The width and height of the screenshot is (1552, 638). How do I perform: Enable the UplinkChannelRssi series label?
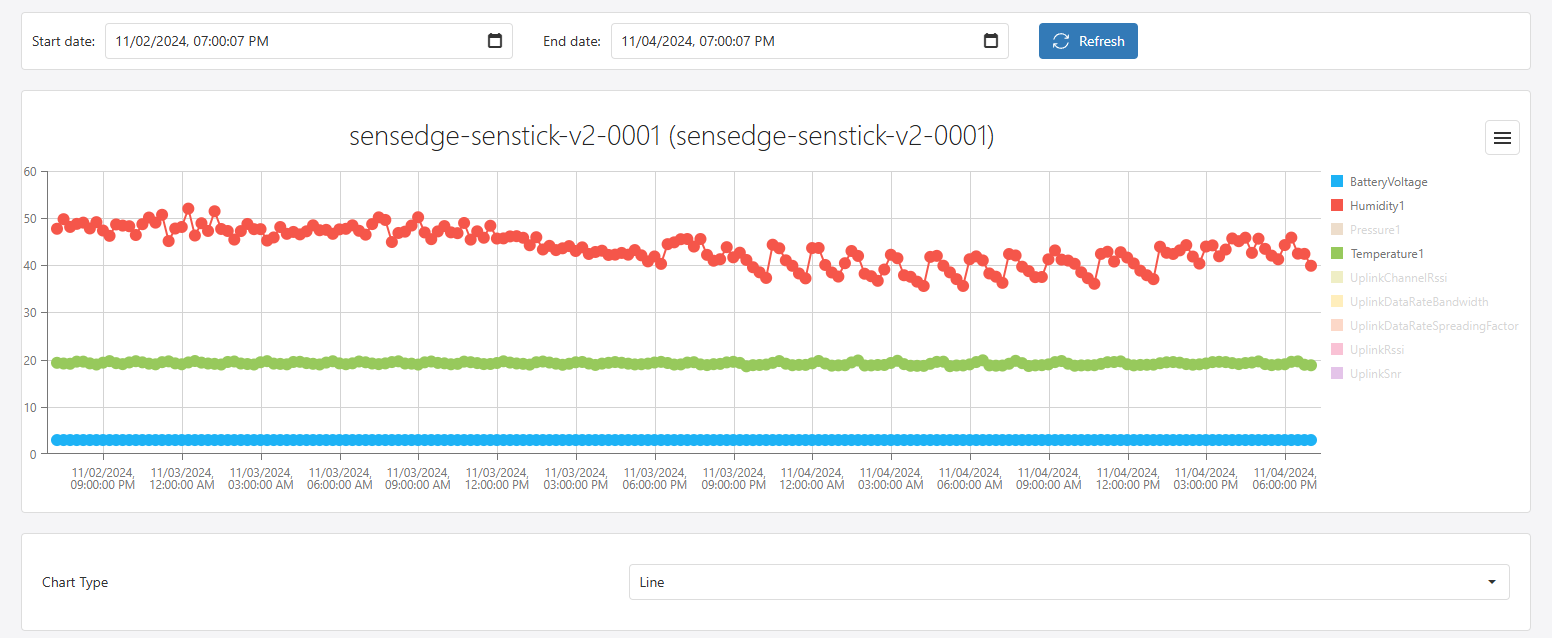click(1398, 278)
